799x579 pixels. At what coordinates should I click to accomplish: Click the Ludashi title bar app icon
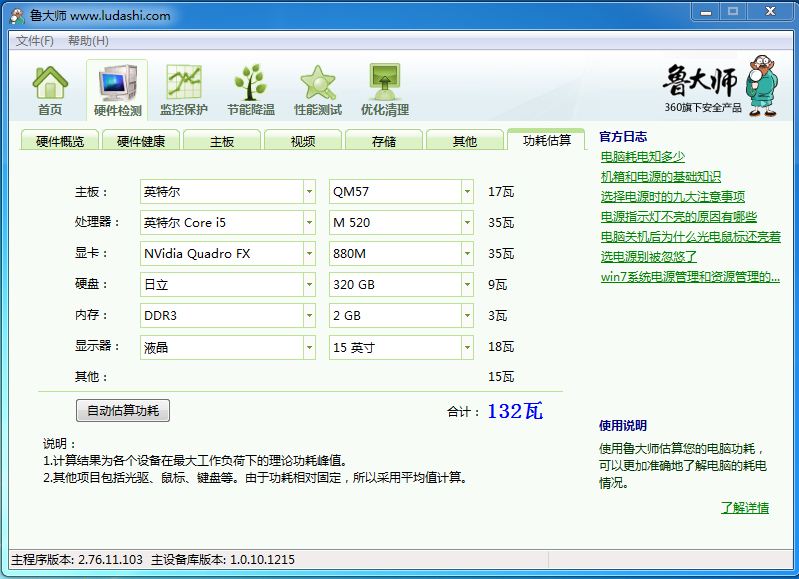[18, 16]
